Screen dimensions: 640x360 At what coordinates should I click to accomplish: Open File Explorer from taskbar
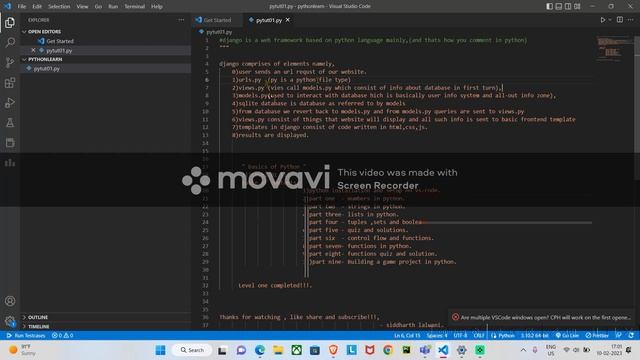278,350
